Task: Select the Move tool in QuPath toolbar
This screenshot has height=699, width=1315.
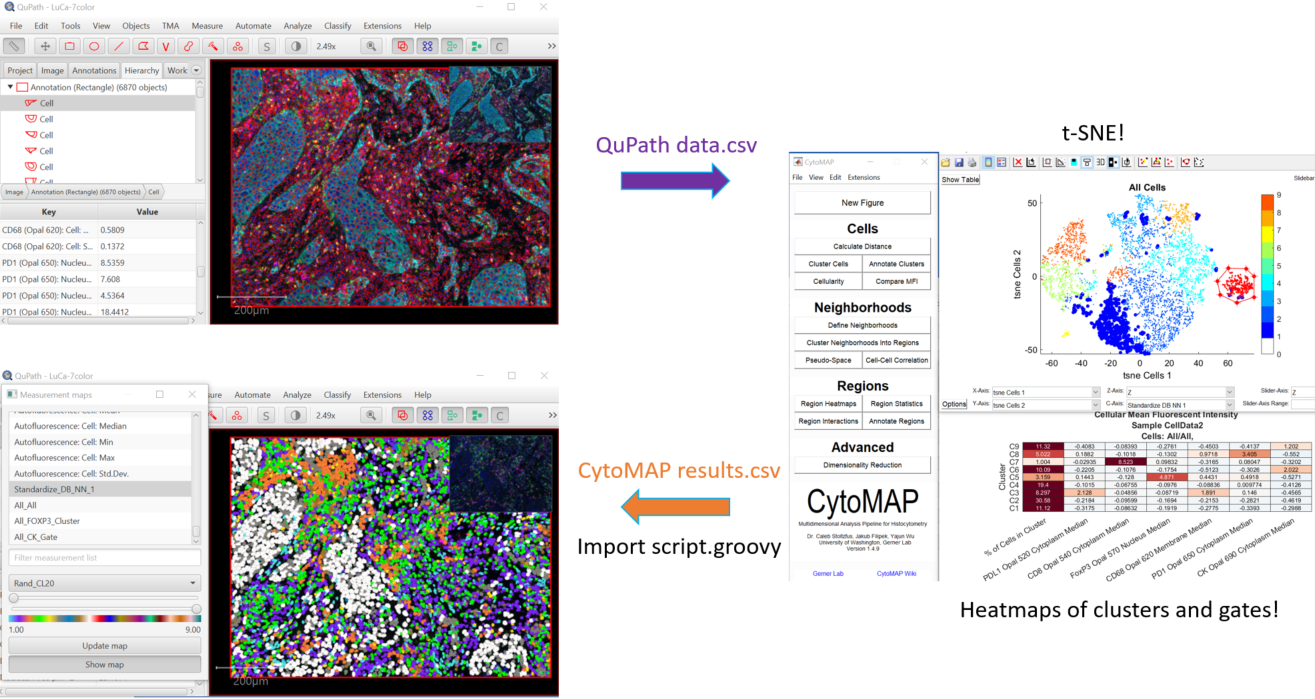Action: point(45,45)
